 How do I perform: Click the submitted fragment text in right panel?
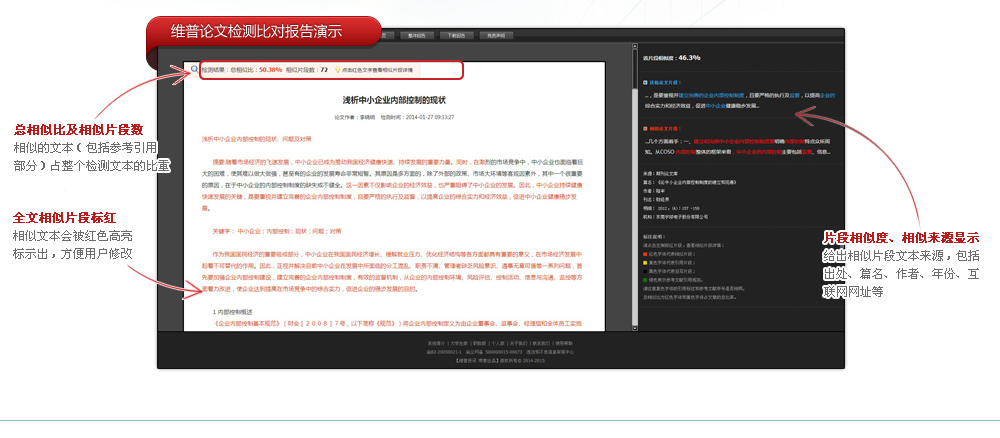coord(740,101)
